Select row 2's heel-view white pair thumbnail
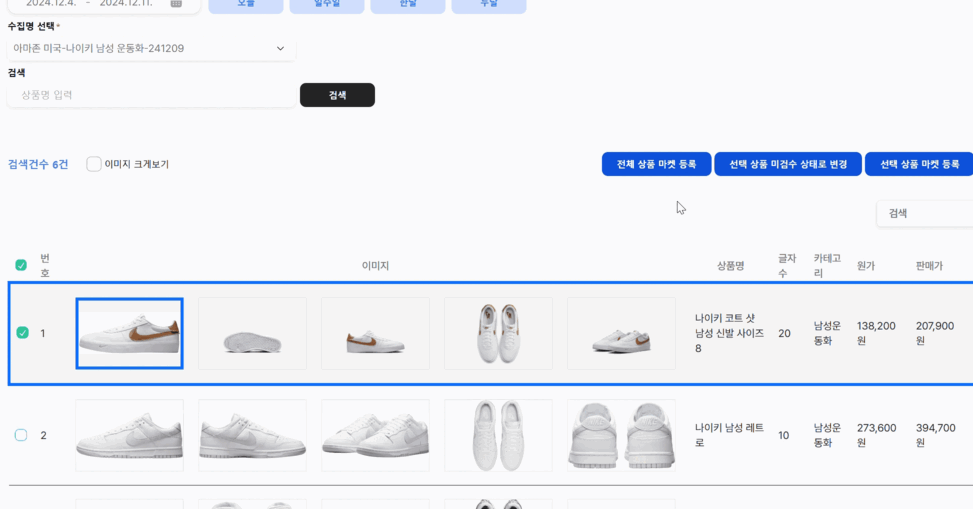The width and height of the screenshot is (973, 509). point(621,435)
